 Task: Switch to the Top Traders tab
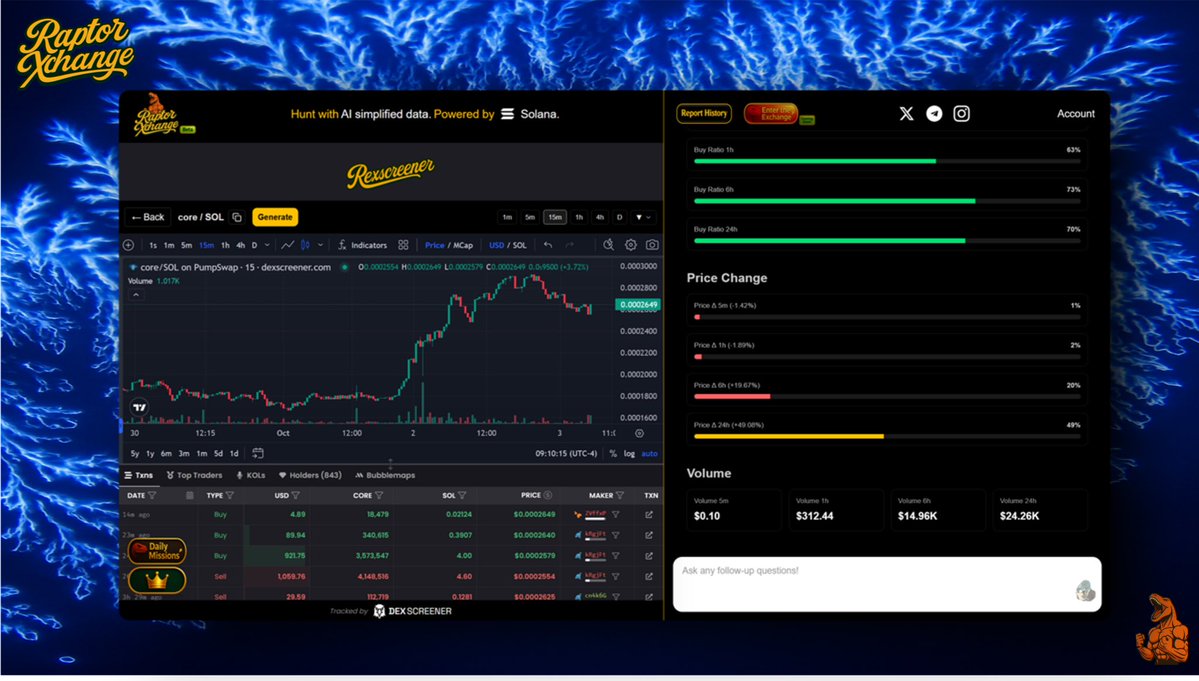[x=194, y=475]
